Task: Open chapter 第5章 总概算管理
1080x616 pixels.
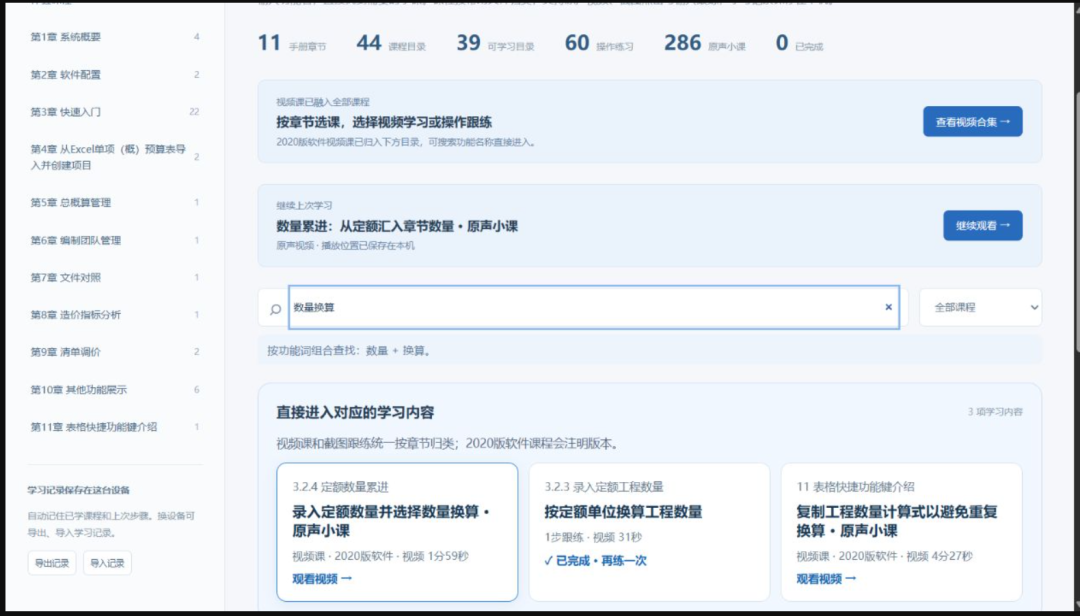Action: (x=114, y=203)
